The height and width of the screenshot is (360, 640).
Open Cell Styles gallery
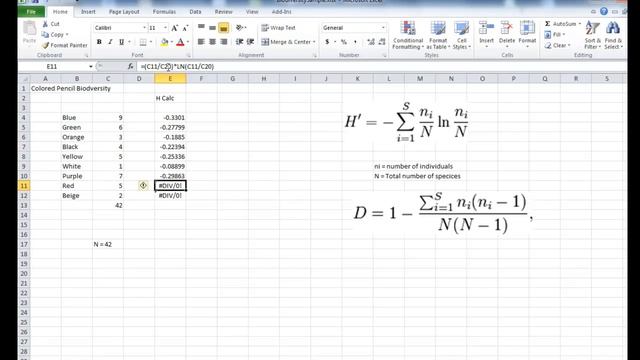click(462, 36)
